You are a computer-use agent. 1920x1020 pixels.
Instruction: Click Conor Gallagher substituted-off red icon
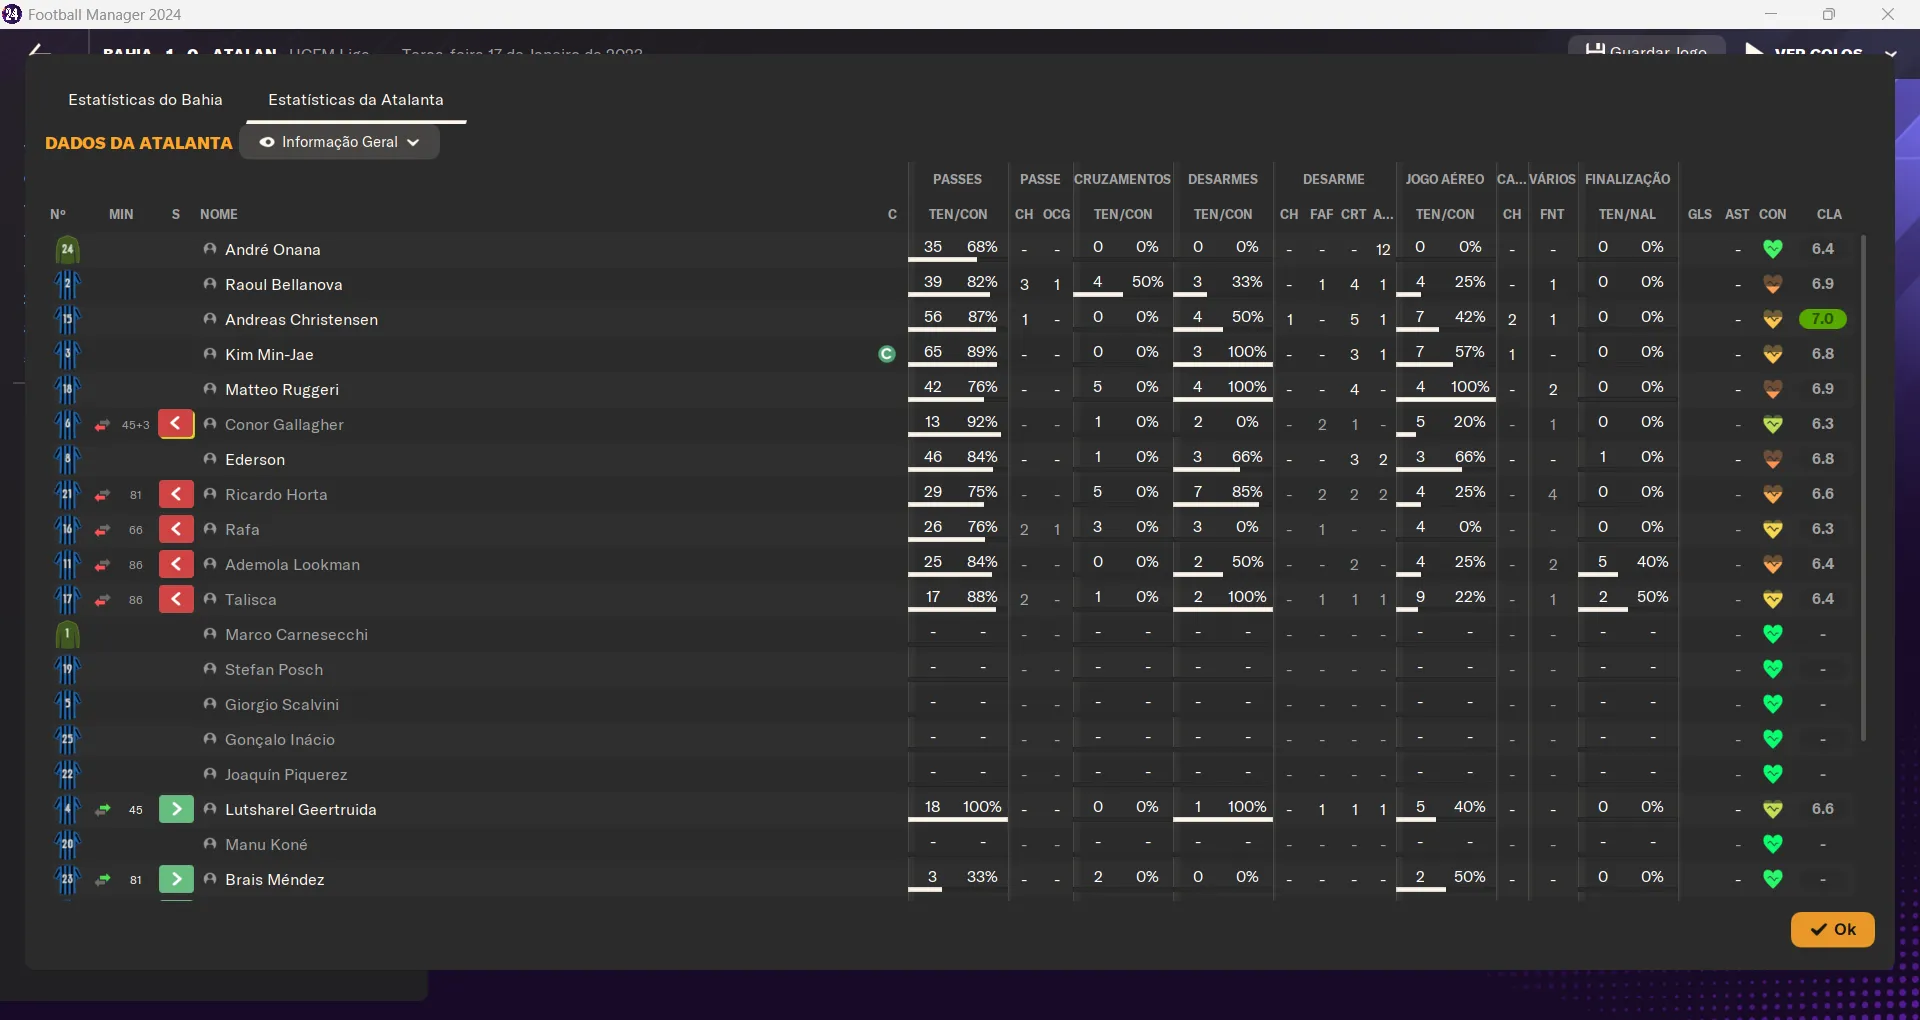[176, 424]
